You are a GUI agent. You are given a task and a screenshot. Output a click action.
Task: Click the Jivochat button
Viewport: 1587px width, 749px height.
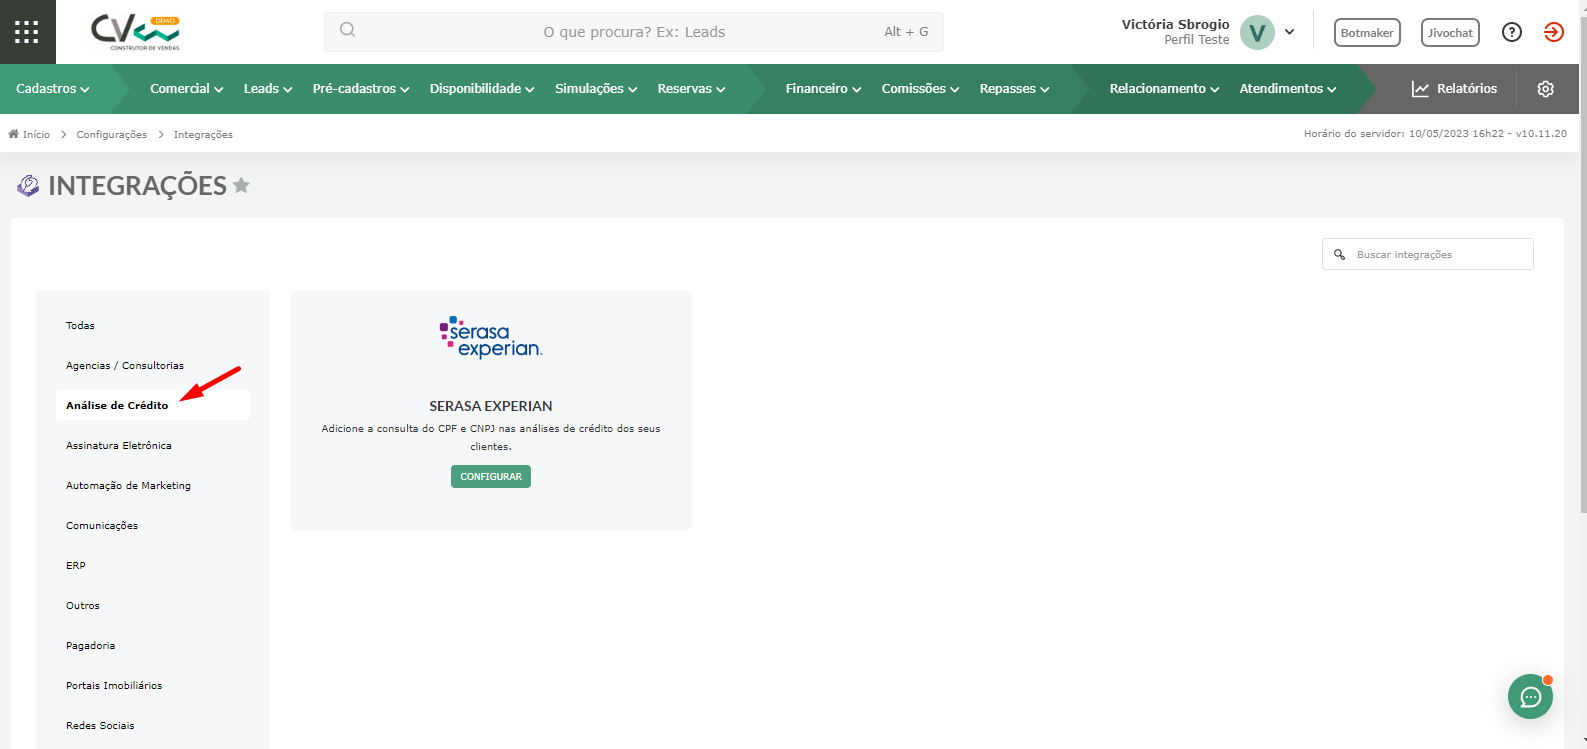[x=1450, y=33]
